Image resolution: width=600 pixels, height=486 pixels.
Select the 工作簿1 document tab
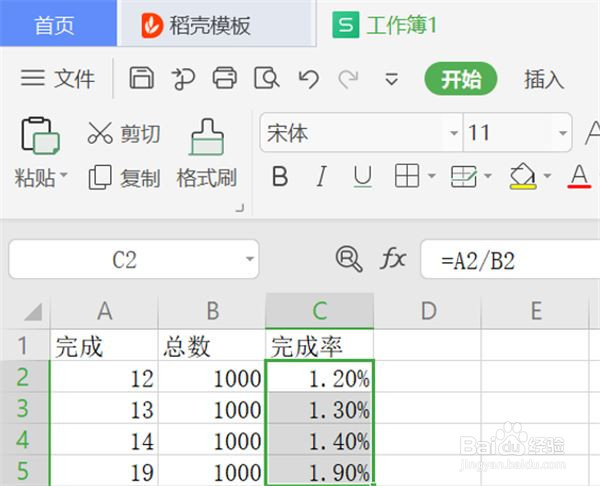pos(385,25)
